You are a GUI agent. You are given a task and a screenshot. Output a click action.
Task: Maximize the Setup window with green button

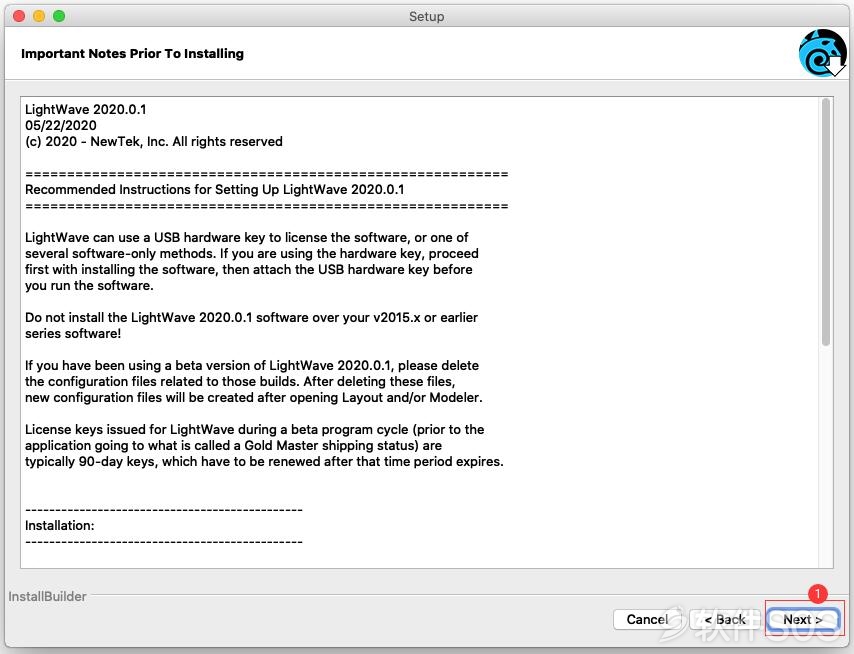pos(59,16)
